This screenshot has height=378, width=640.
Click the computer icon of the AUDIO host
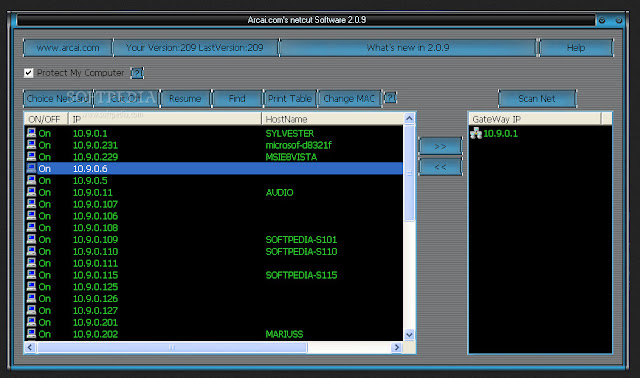[x=31, y=192]
